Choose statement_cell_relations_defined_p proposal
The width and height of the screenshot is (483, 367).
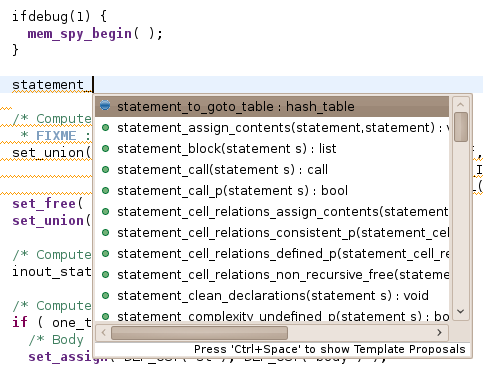[x=272, y=254]
